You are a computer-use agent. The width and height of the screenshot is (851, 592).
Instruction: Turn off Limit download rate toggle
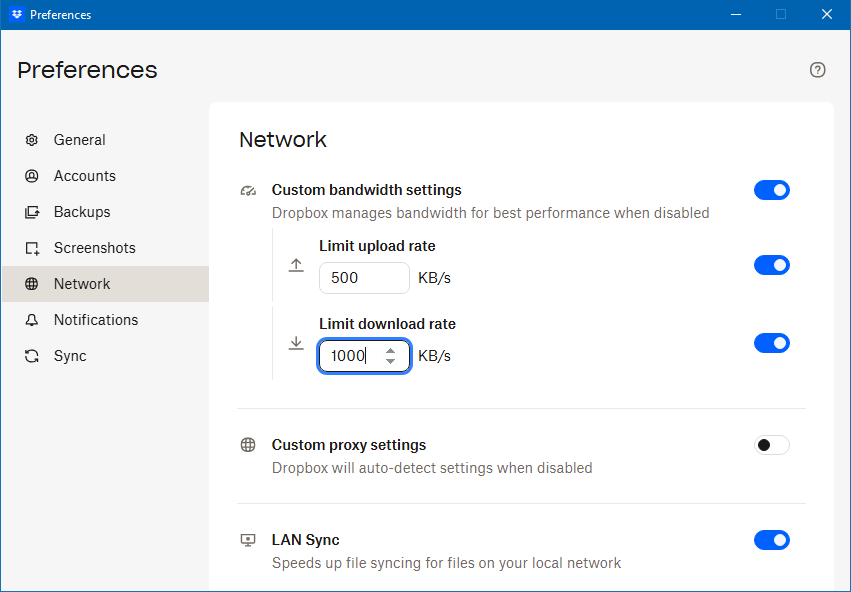pyautogui.click(x=772, y=343)
